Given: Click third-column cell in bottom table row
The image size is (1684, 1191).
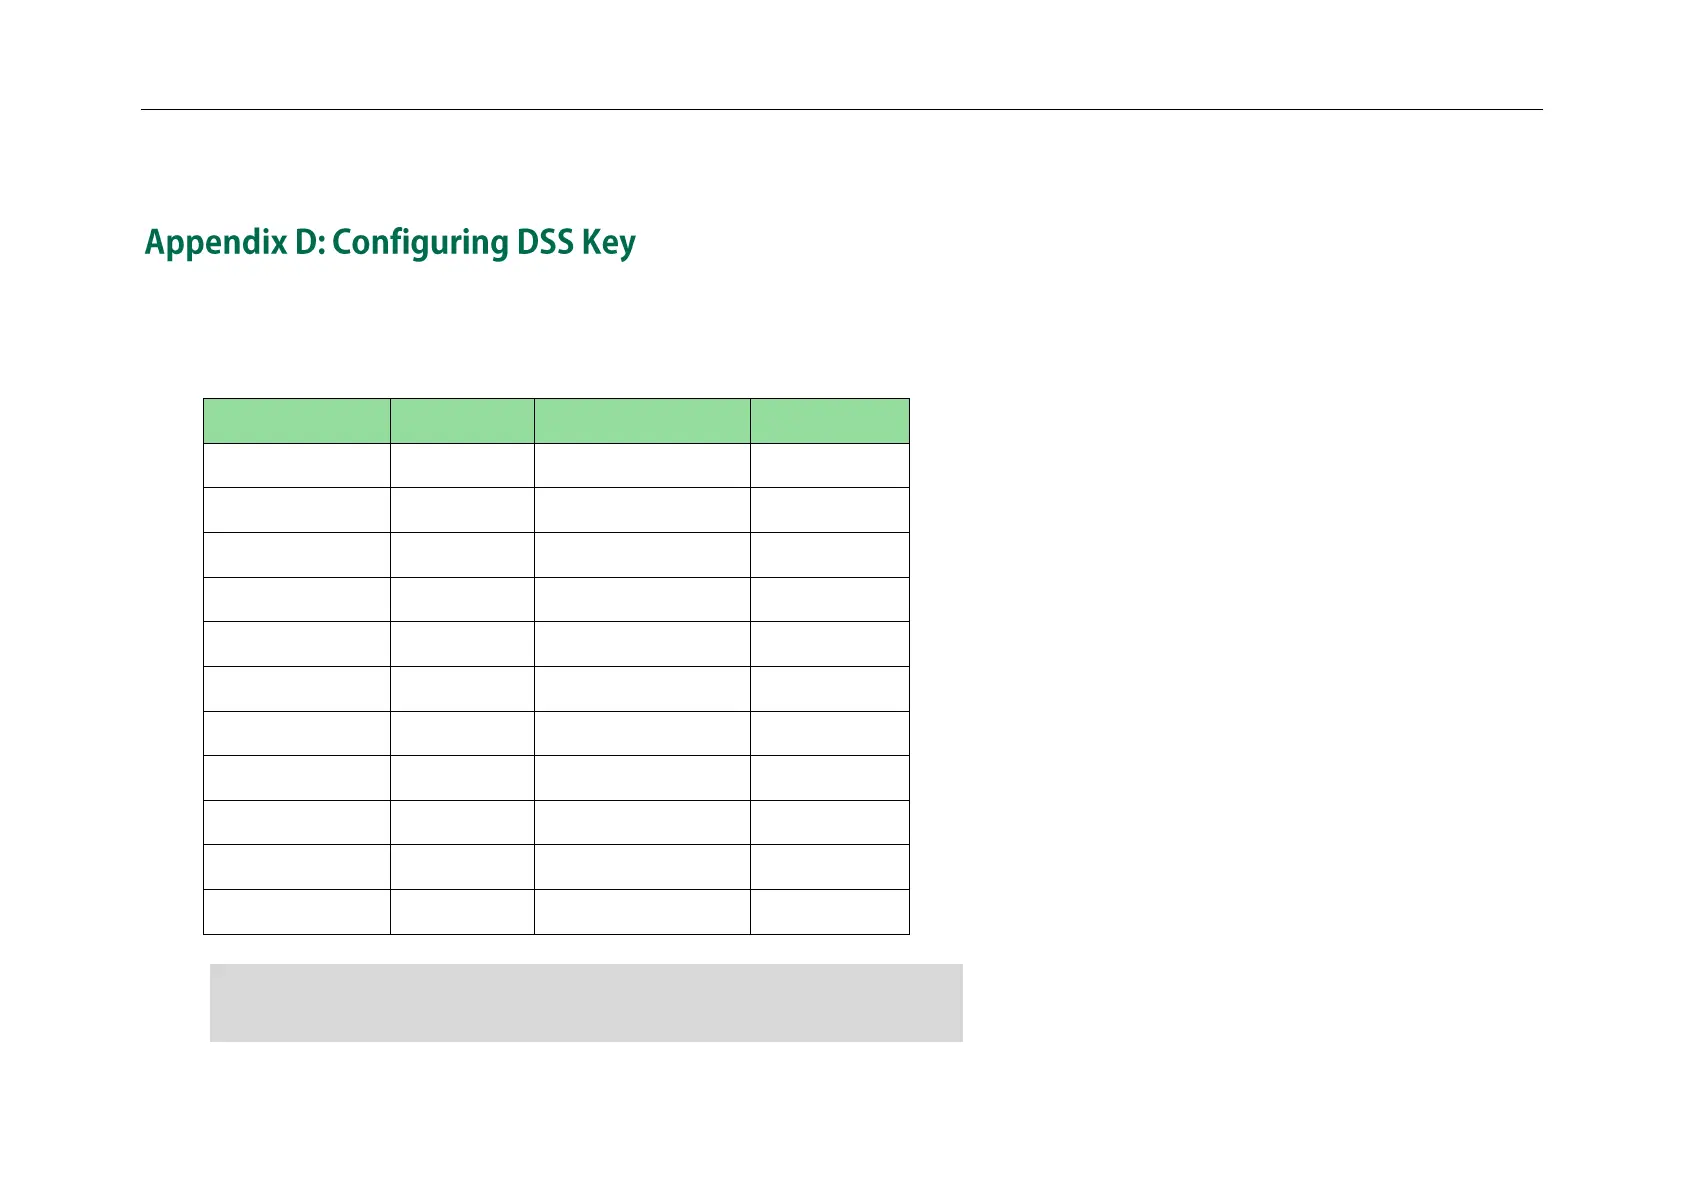Looking at the screenshot, I should click(642, 912).
